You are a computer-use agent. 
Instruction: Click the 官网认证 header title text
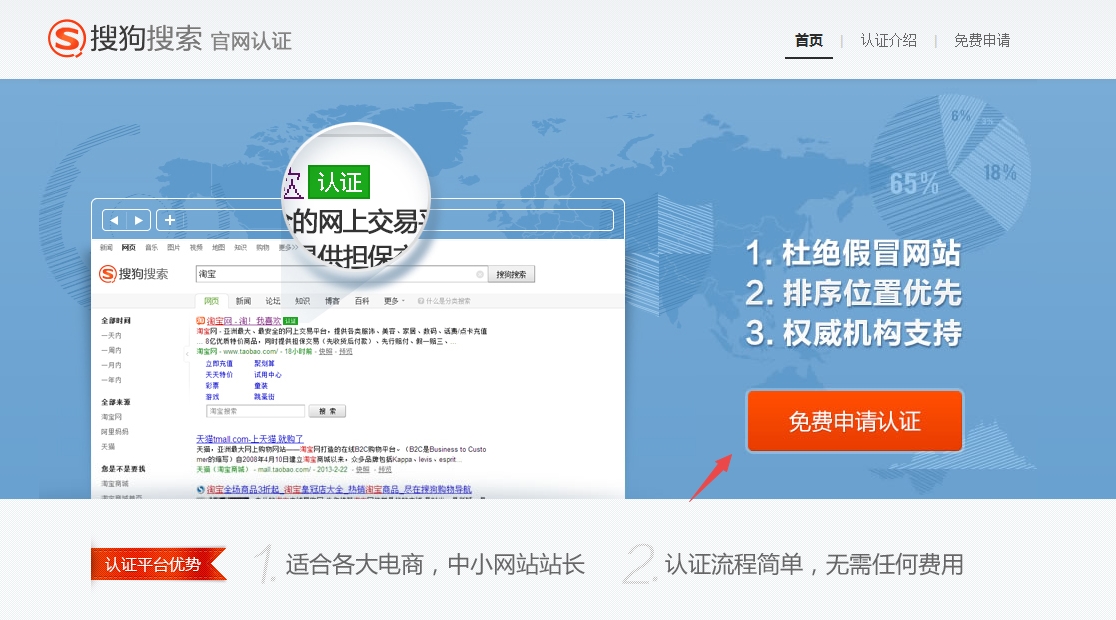(x=251, y=41)
